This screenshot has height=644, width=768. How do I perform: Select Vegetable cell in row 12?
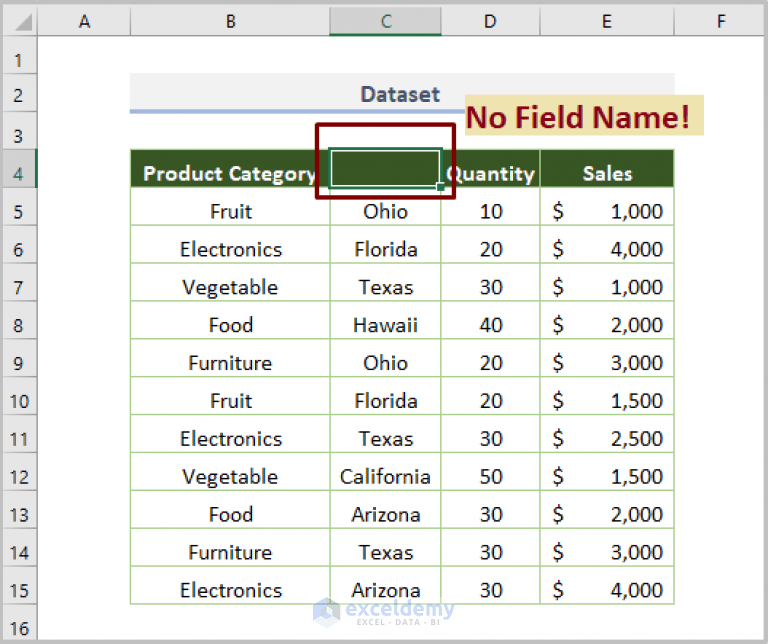click(x=230, y=472)
